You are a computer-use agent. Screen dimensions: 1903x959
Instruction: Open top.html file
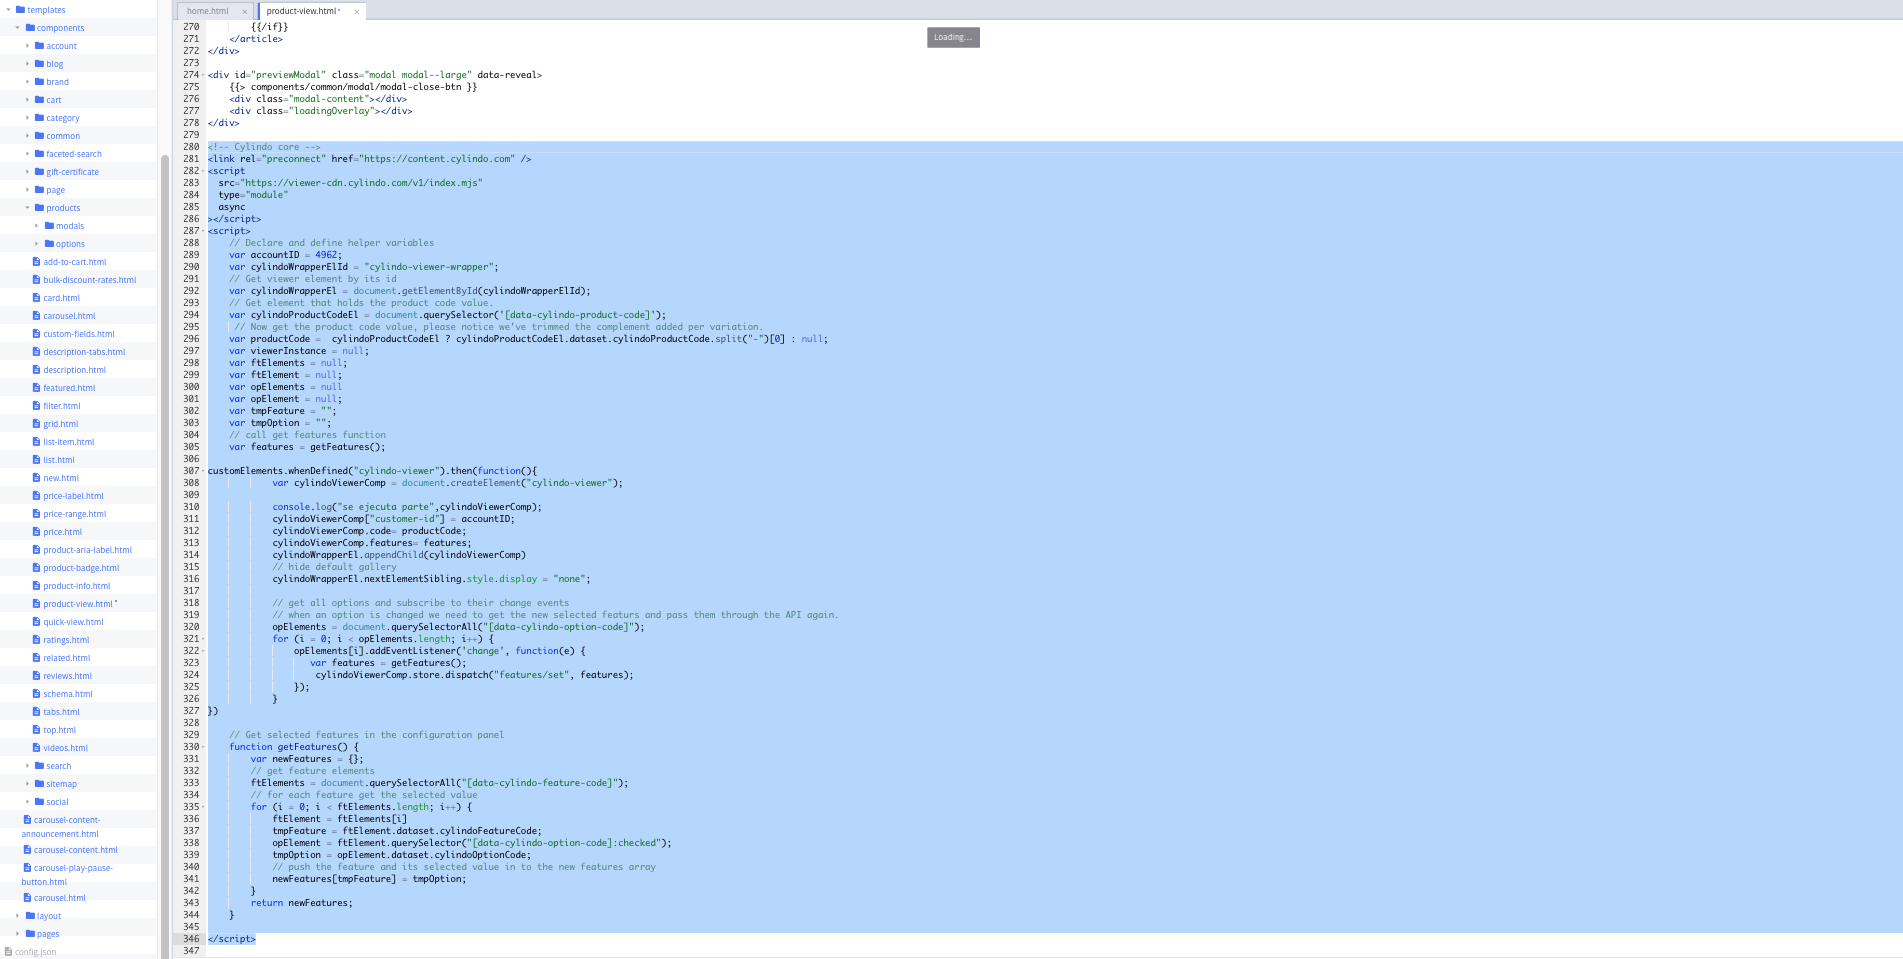[59, 730]
